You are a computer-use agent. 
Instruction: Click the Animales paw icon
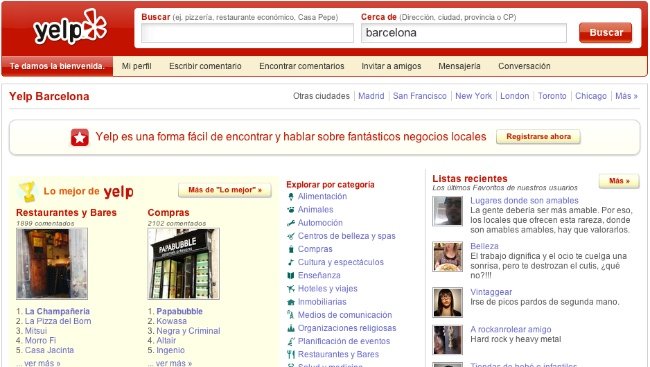click(x=291, y=210)
